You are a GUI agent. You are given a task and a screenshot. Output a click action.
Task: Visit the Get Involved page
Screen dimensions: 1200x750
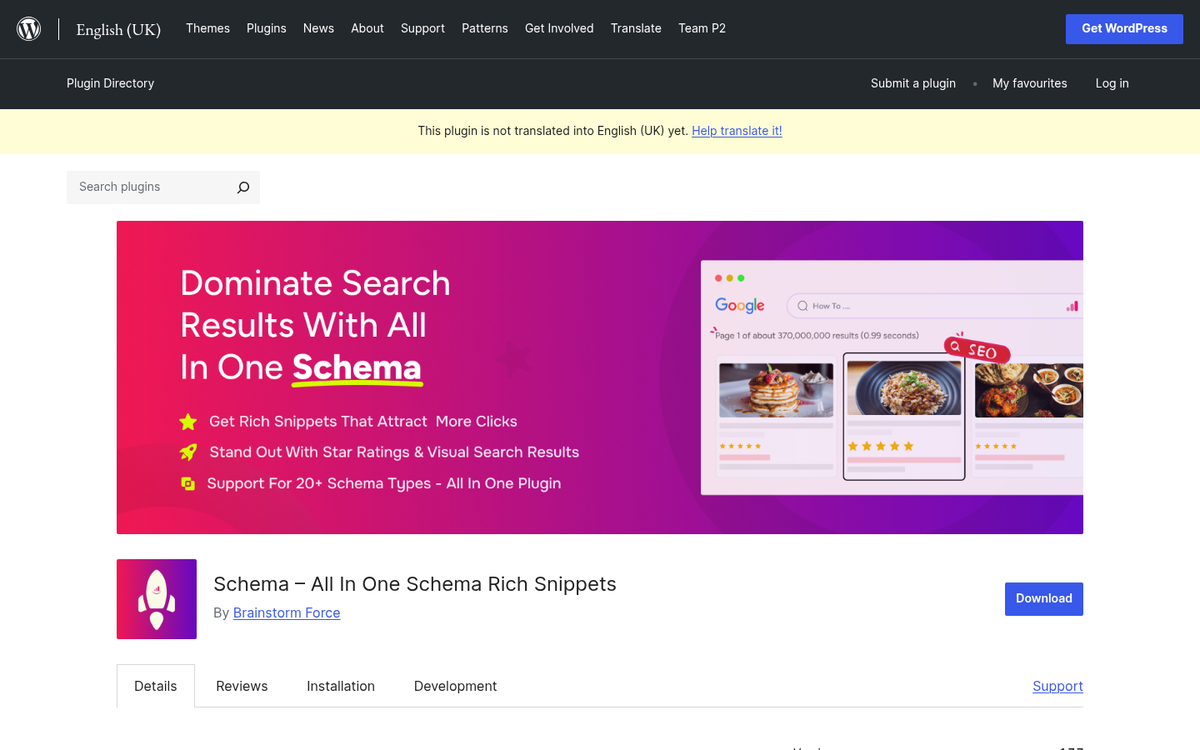(x=559, y=28)
